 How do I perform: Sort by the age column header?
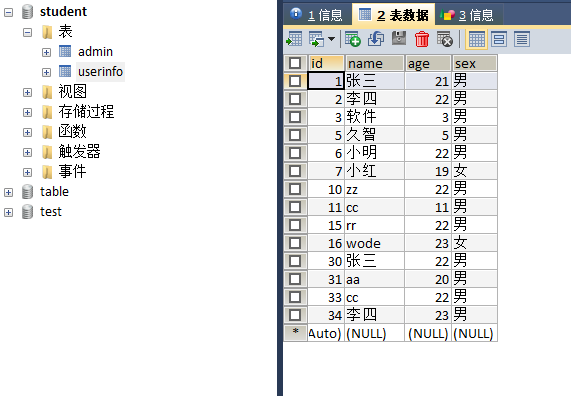[428, 63]
